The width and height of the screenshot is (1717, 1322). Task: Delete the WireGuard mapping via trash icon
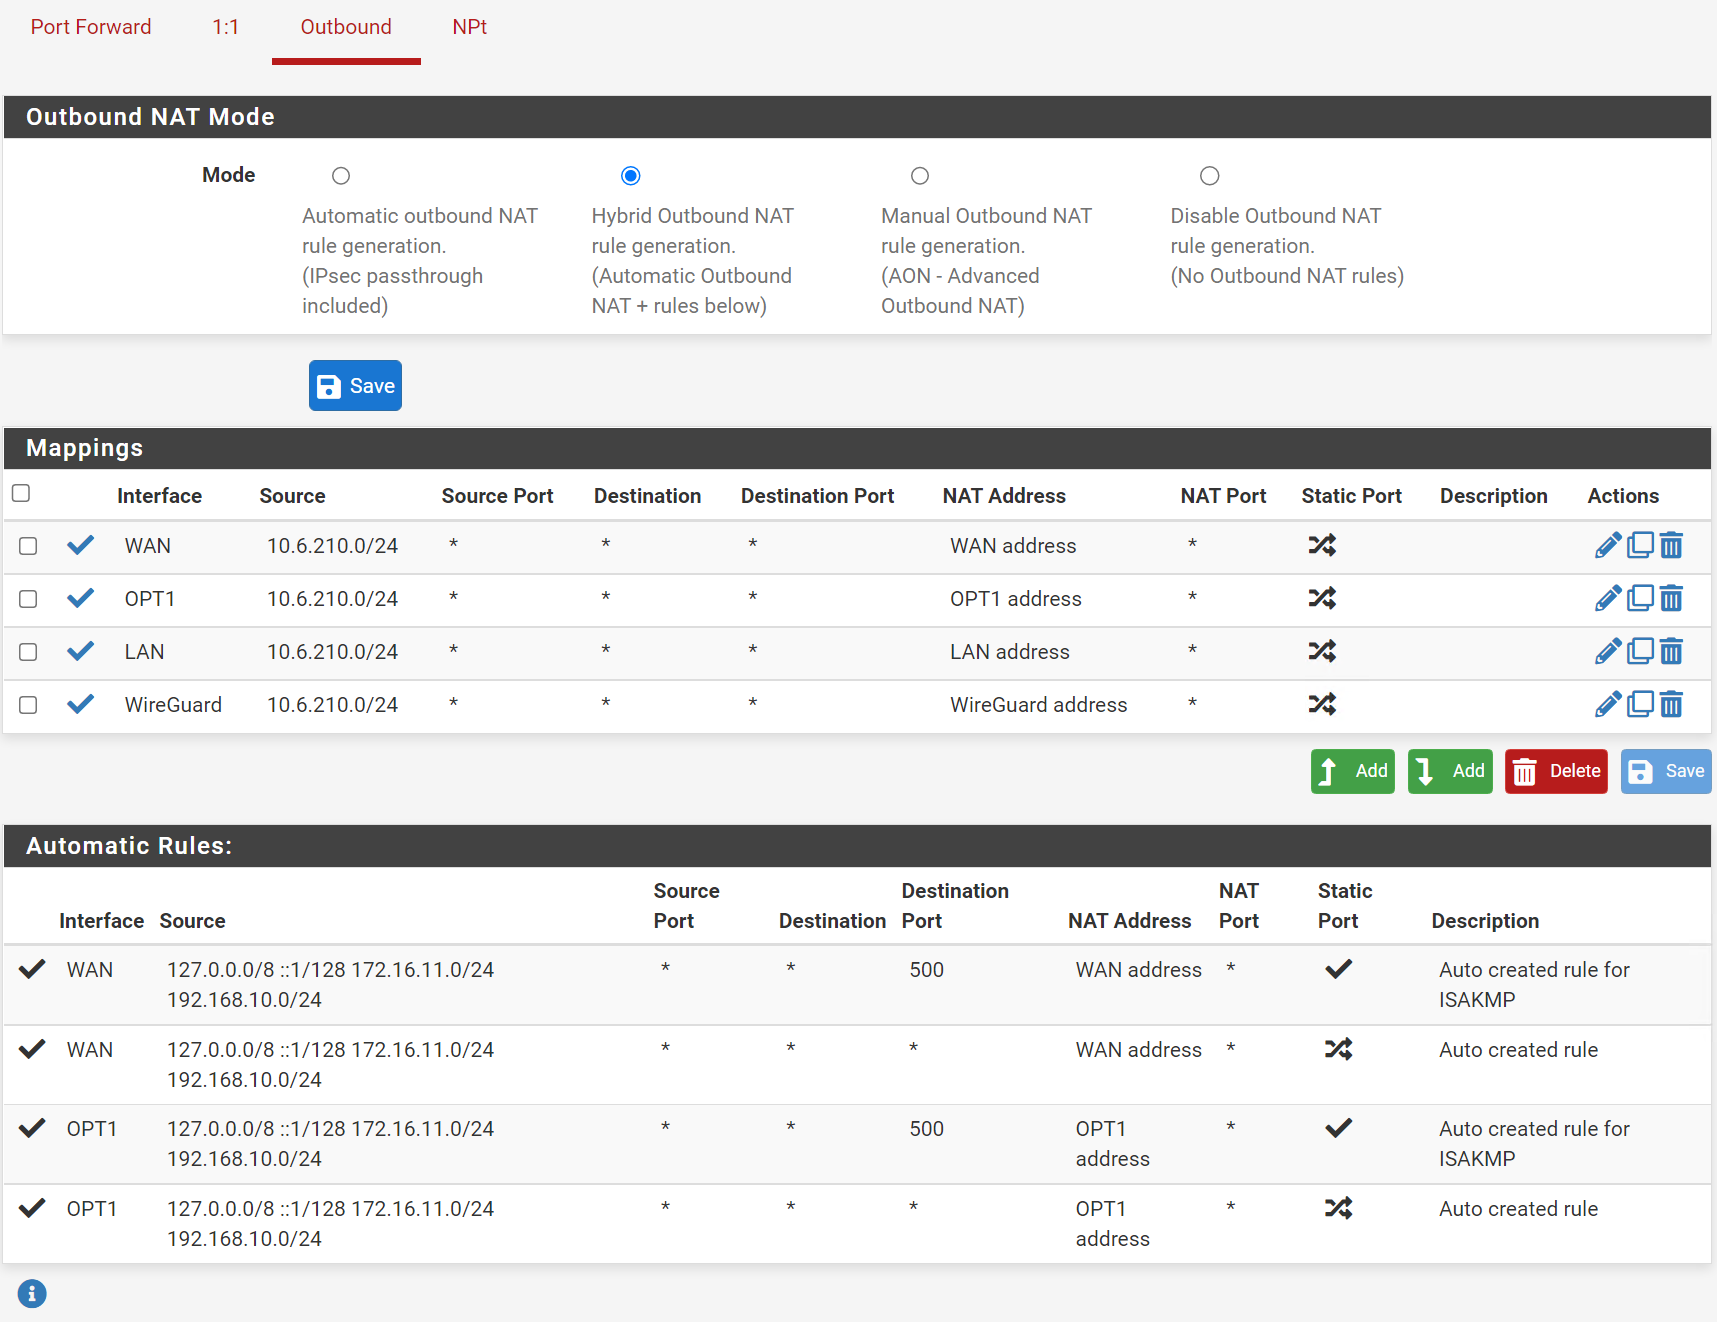tap(1671, 704)
